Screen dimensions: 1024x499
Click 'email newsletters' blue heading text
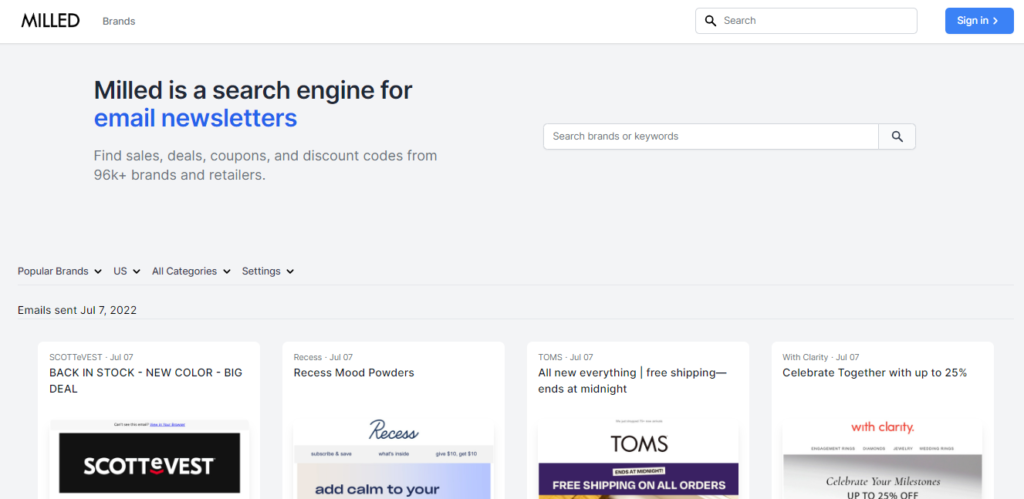pos(195,118)
